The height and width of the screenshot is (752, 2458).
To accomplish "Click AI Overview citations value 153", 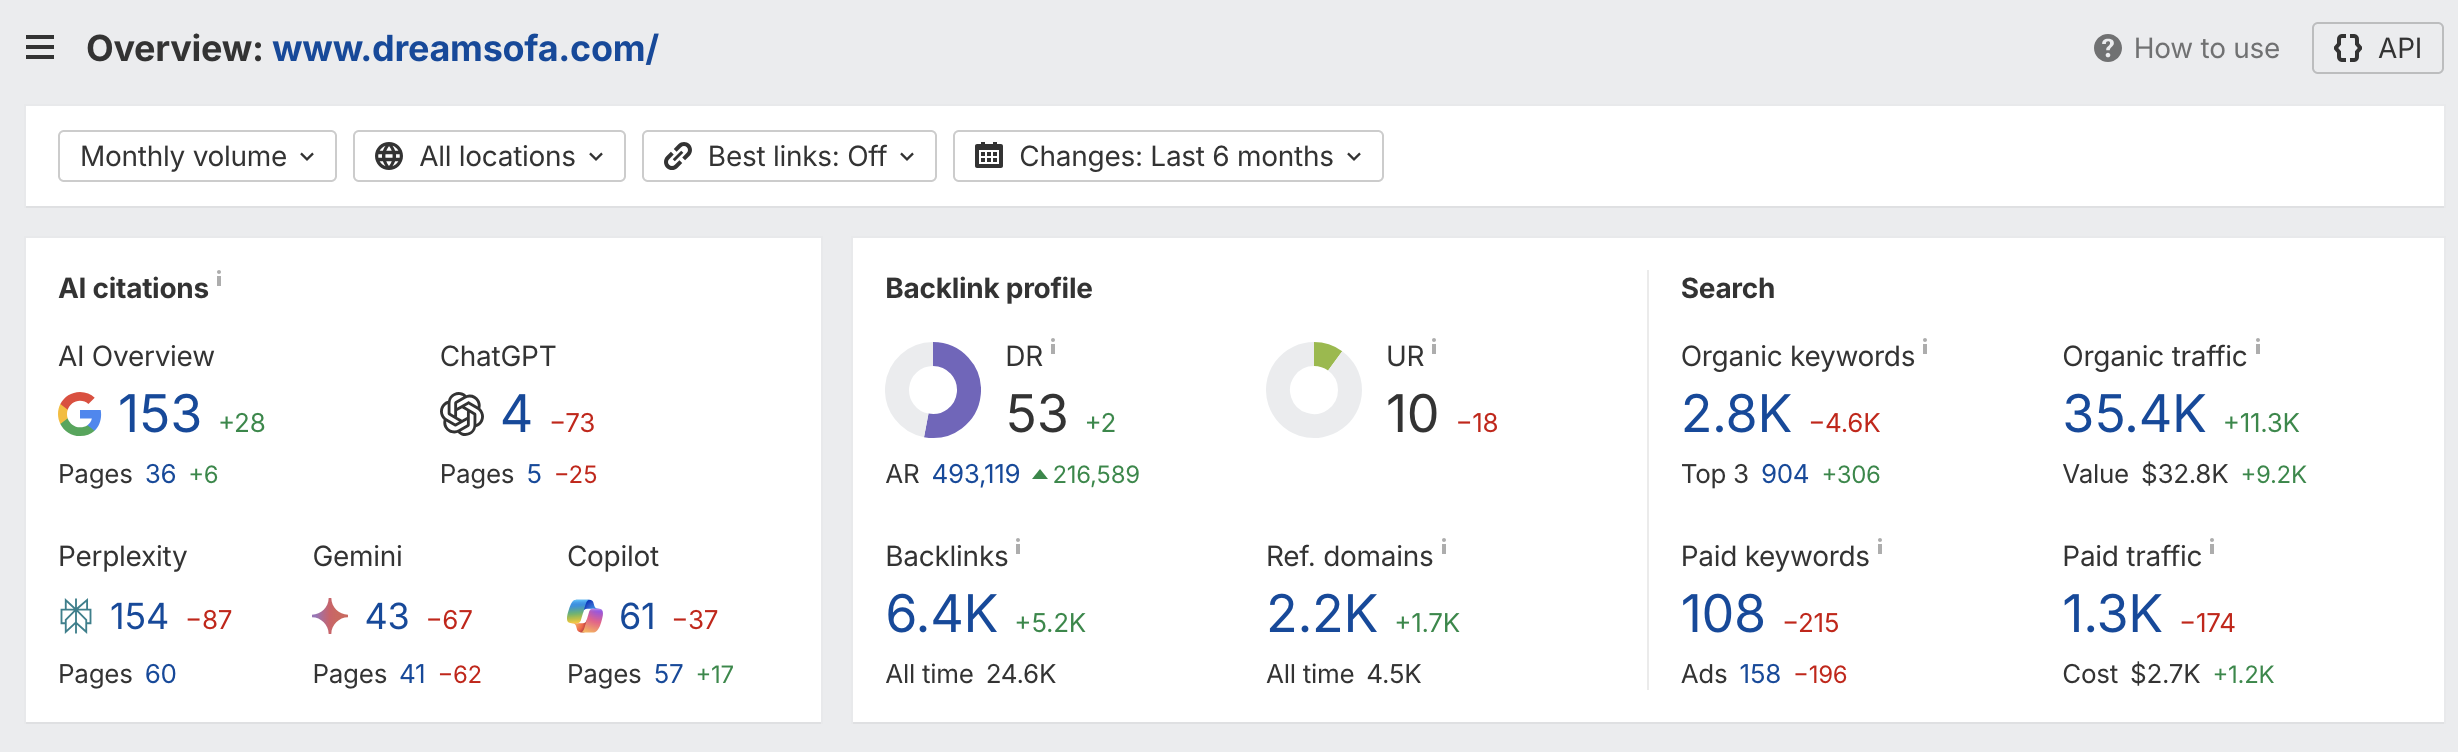I will click(x=160, y=414).
